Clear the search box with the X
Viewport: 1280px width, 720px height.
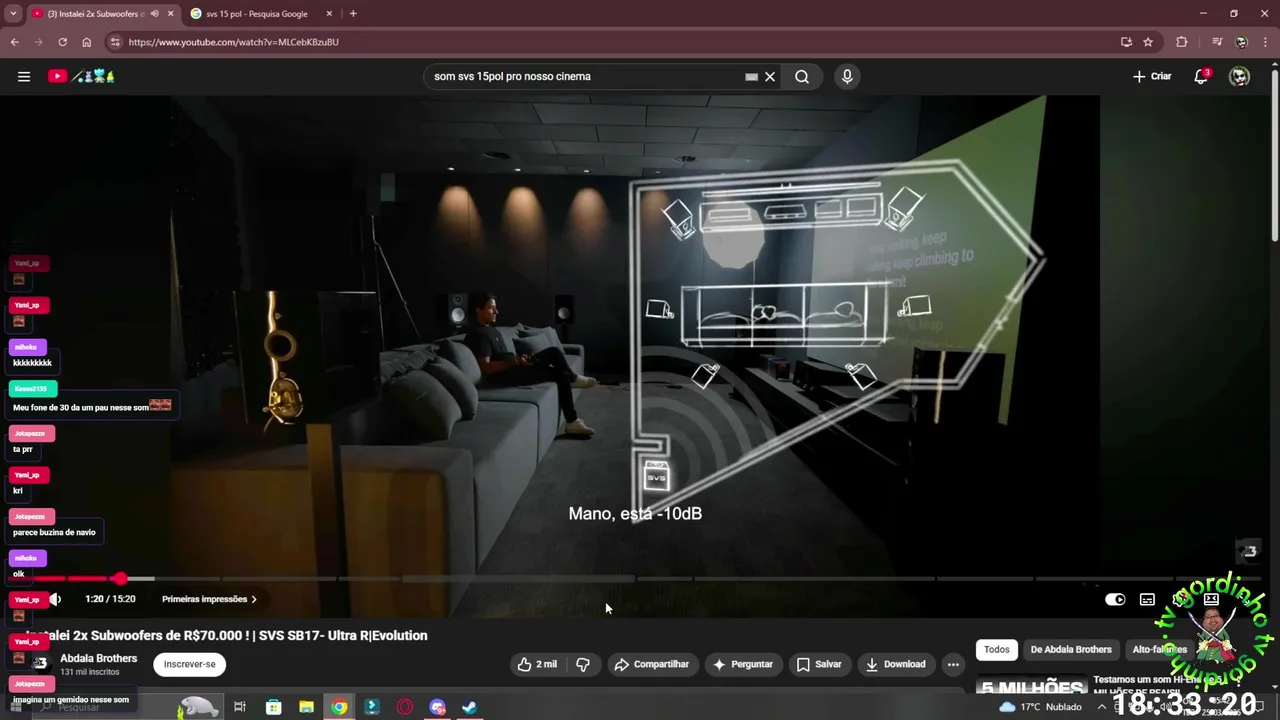click(x=770, y=76)
